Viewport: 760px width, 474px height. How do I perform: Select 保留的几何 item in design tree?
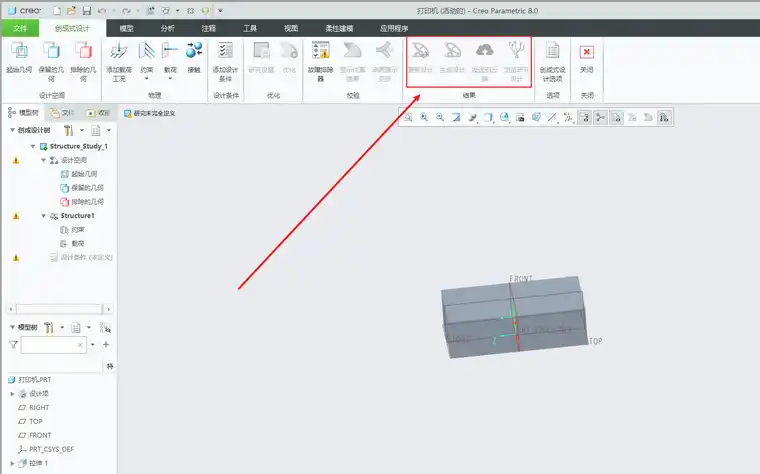[x=82, y=188]
